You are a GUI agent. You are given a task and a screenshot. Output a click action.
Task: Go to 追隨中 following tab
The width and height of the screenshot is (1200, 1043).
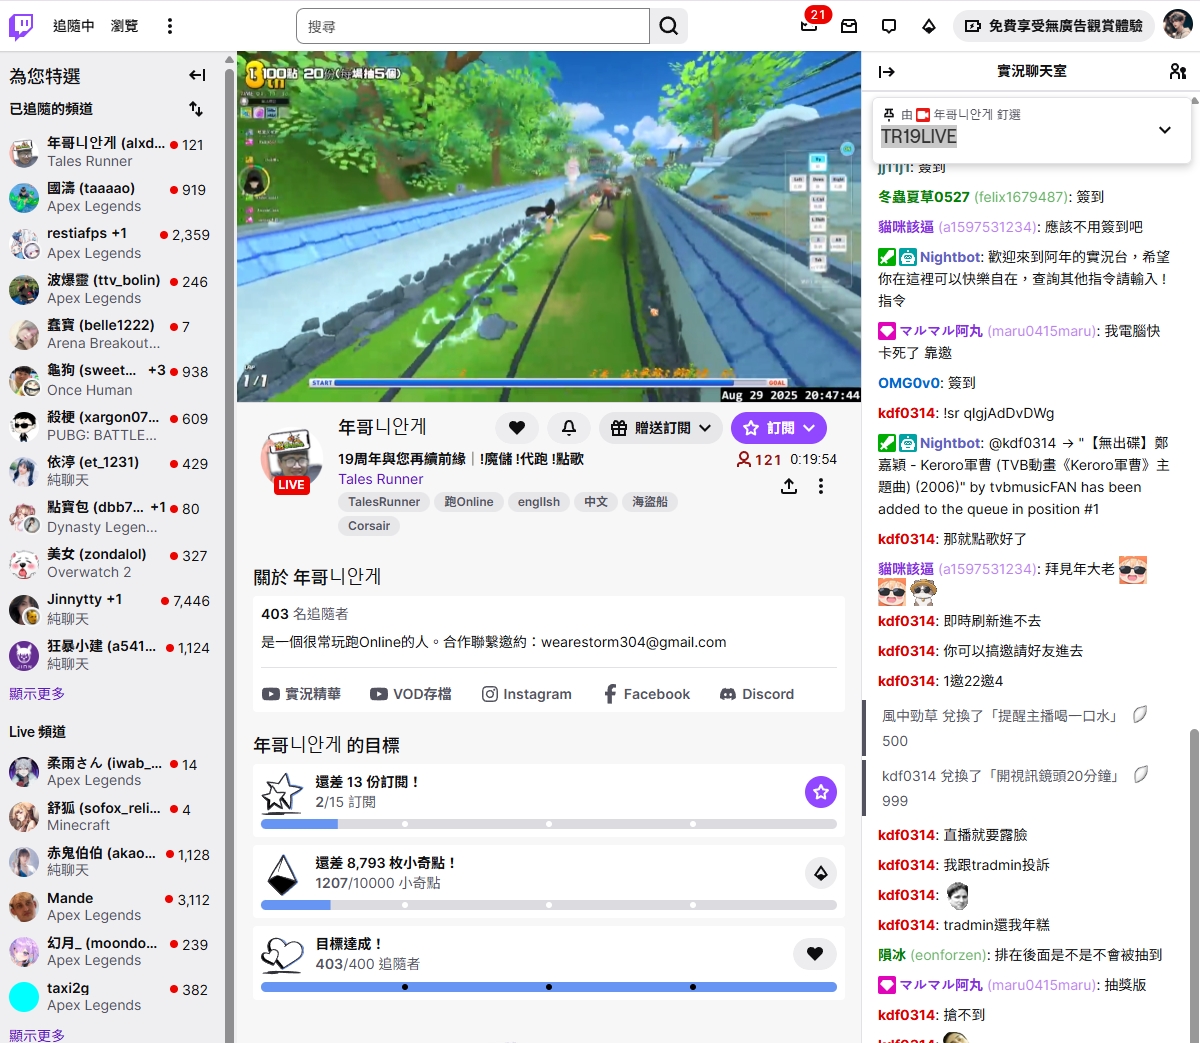(x=73, y=26)
